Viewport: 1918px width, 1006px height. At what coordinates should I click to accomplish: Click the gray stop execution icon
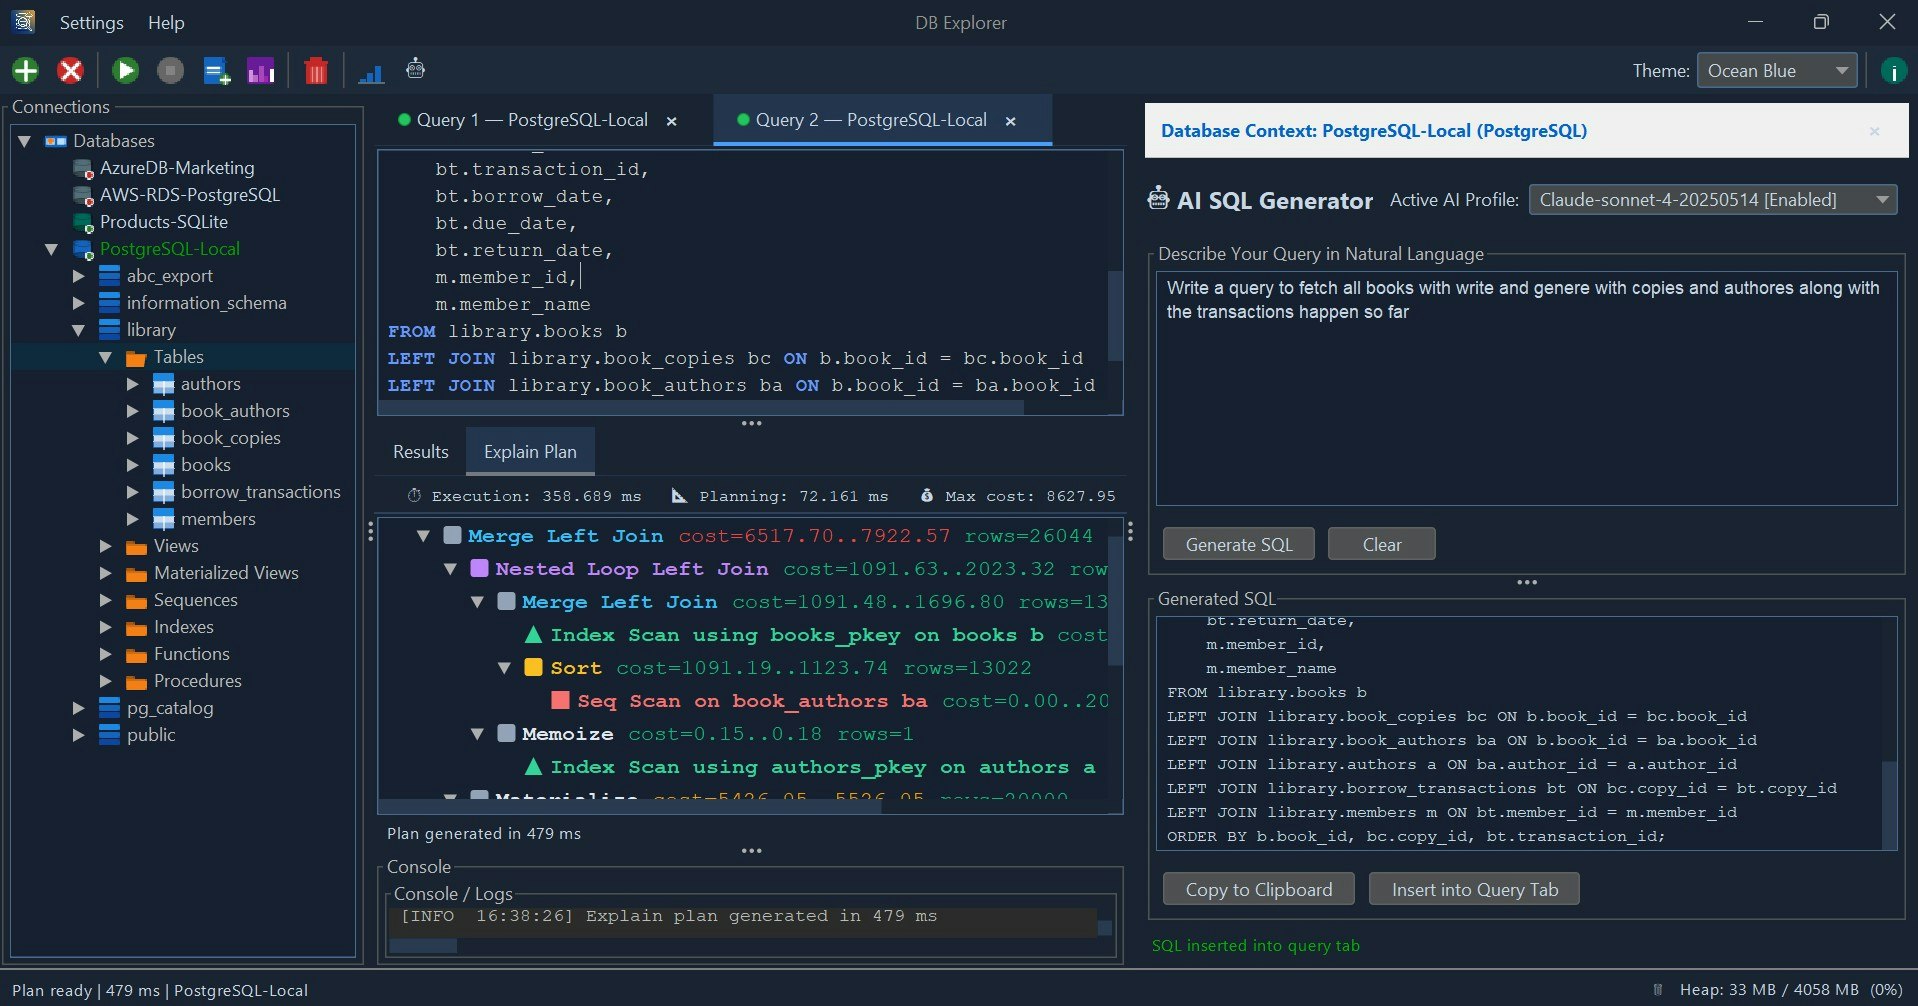click(x=170, y=70)
